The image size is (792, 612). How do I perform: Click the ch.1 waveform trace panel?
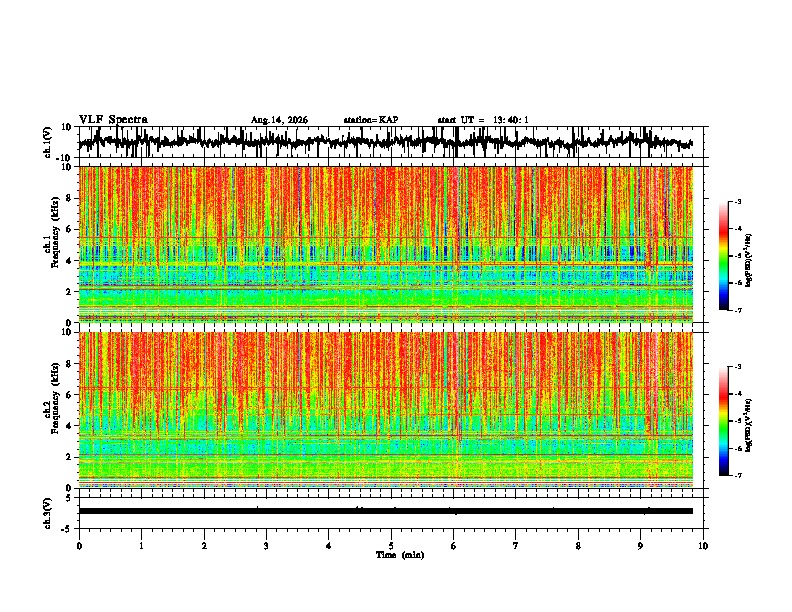pyautogui.click(x=393, y=142)
